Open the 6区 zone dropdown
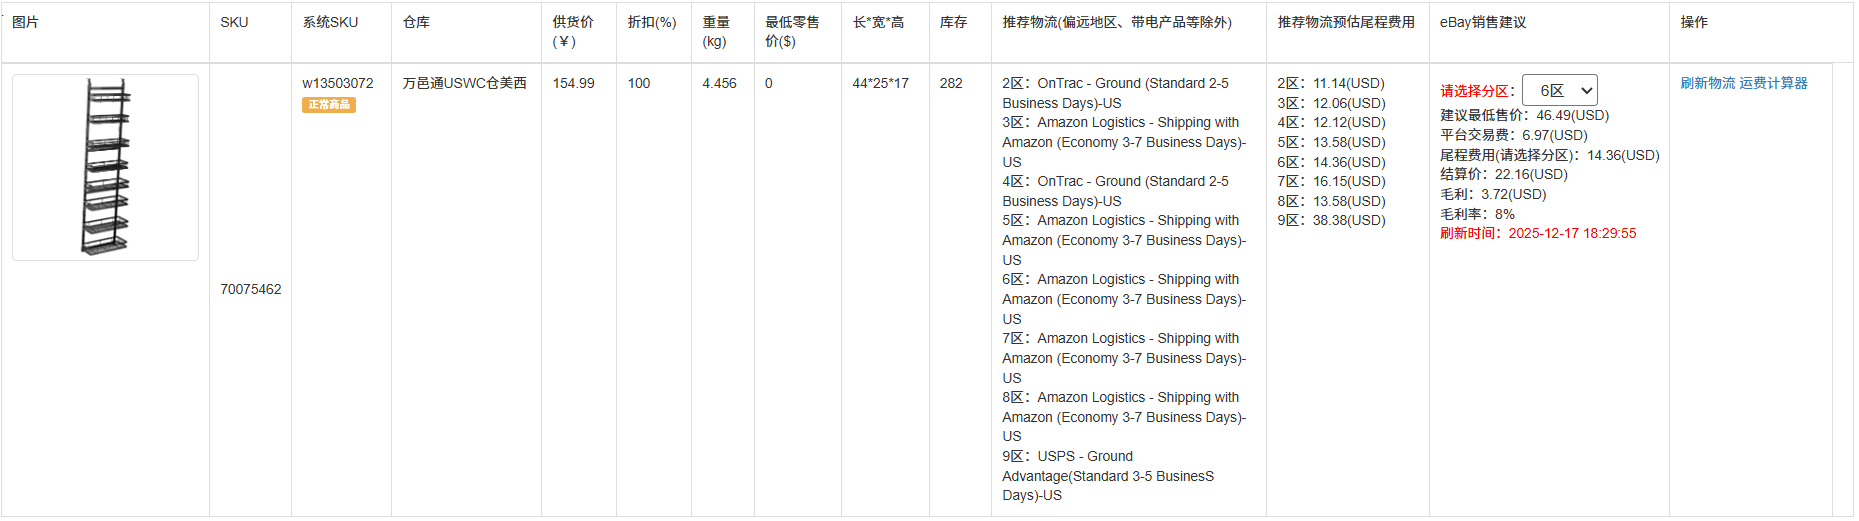The image size is (1859, 521). [1559, 90]
